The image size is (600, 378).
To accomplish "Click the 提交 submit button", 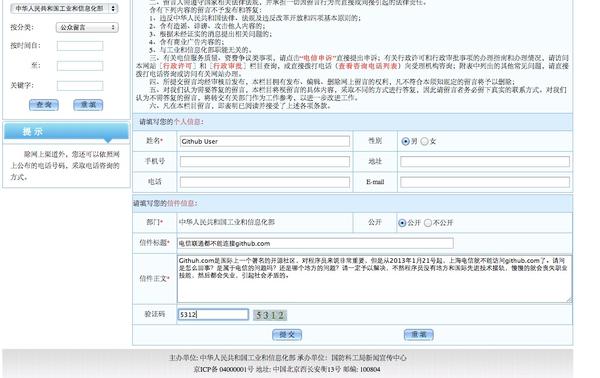I will point(287,335).
